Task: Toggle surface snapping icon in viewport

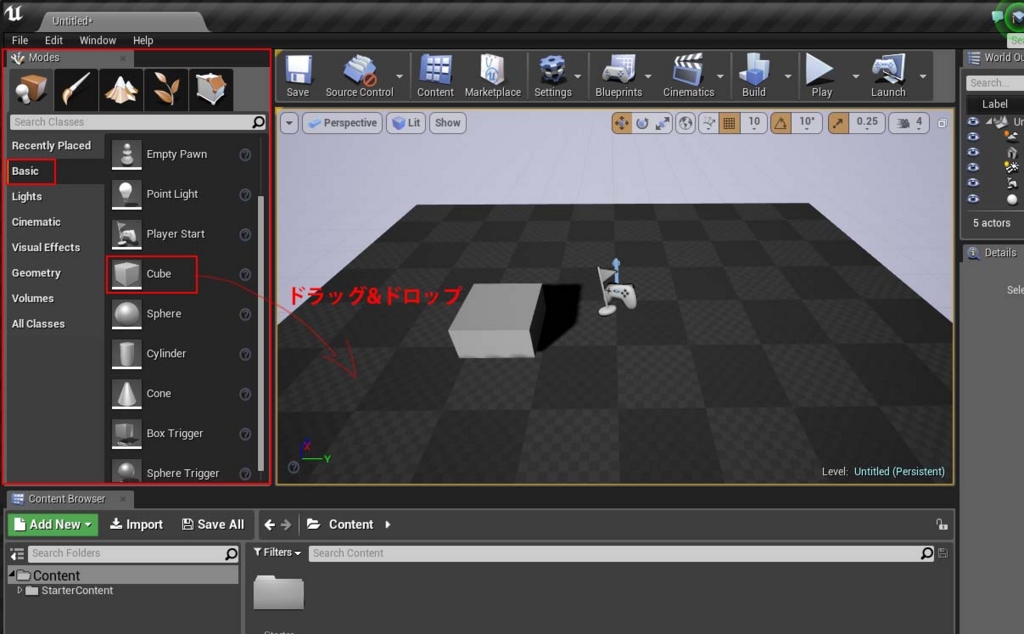Action: click(709, 123)
